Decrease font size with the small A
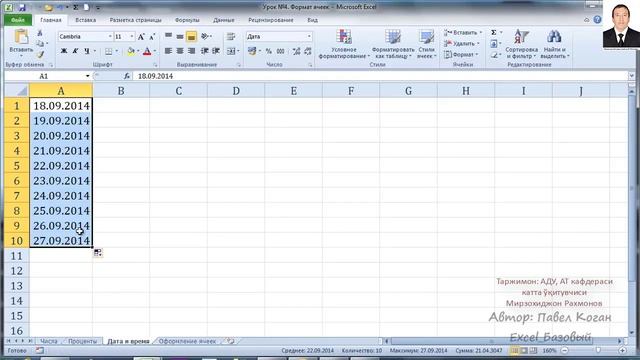The width and height of the screenshot is (640, 360). pos(152,37)
